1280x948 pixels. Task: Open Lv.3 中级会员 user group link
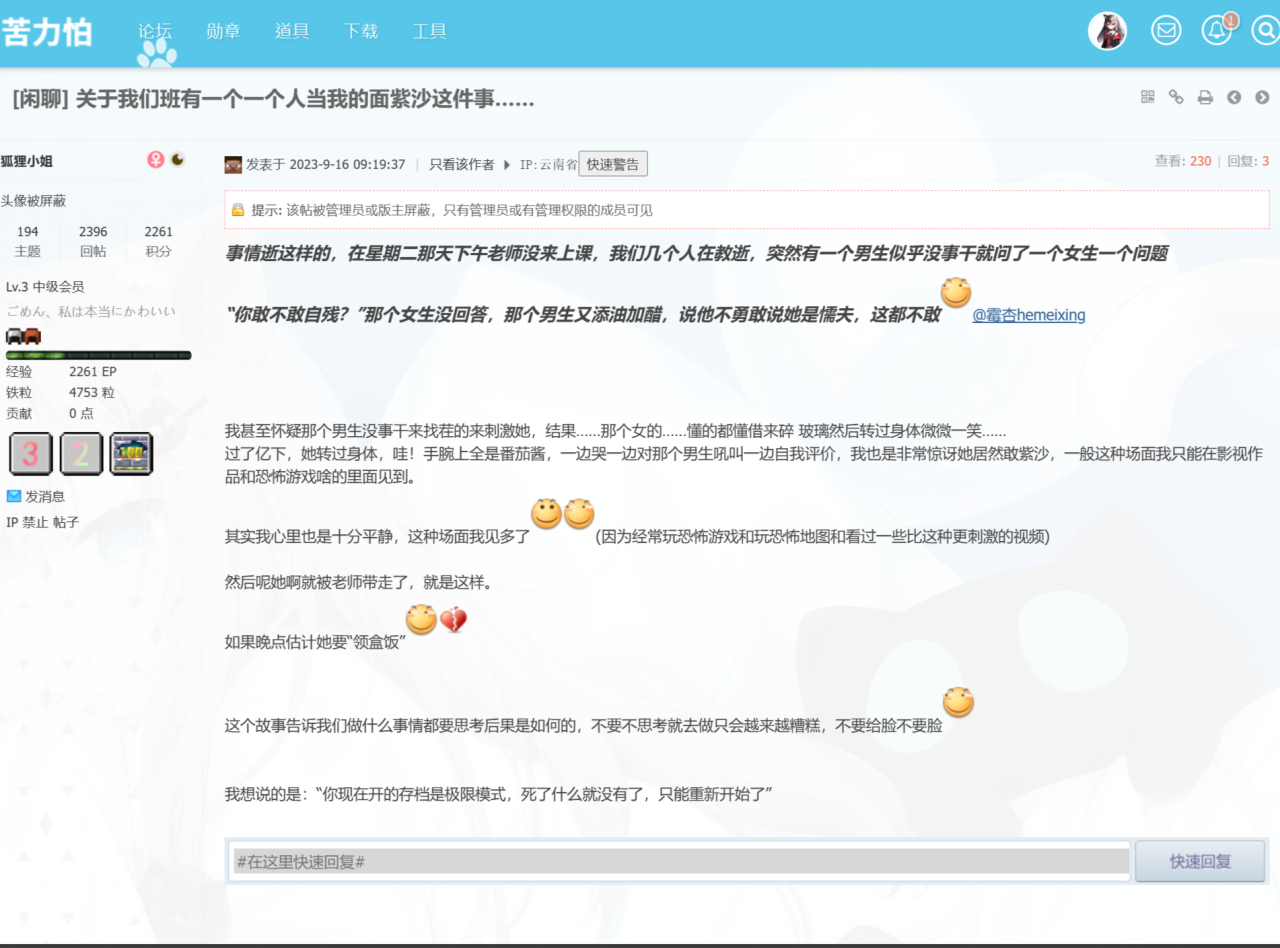point(45,287)
